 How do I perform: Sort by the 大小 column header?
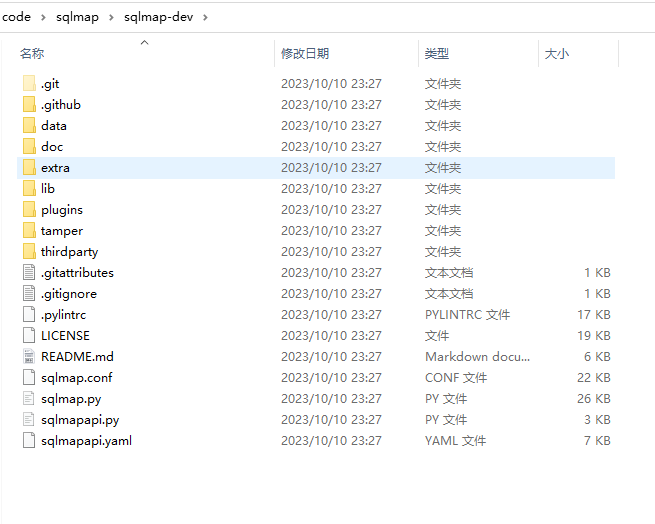[x=556, y=54]
